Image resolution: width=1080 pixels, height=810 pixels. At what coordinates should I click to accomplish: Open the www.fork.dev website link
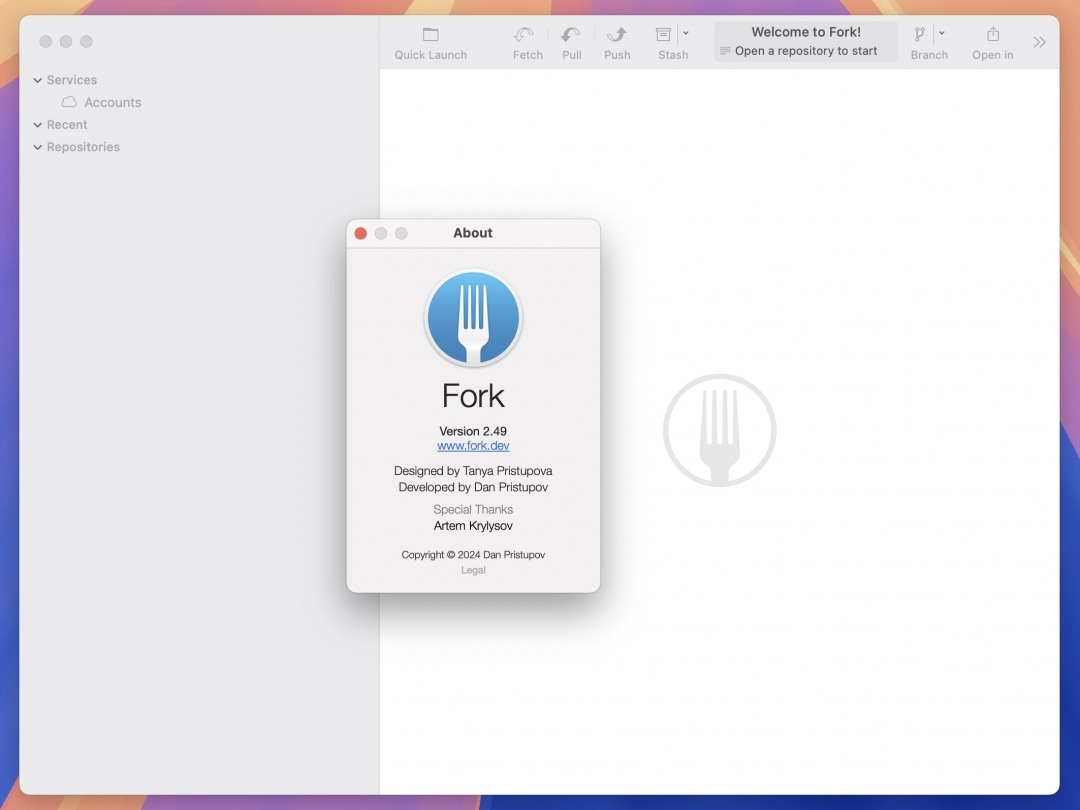coord(473,445)
